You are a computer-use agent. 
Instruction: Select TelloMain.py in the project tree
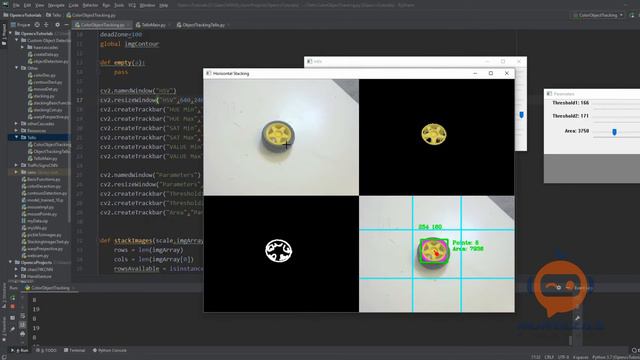(42, 158)
